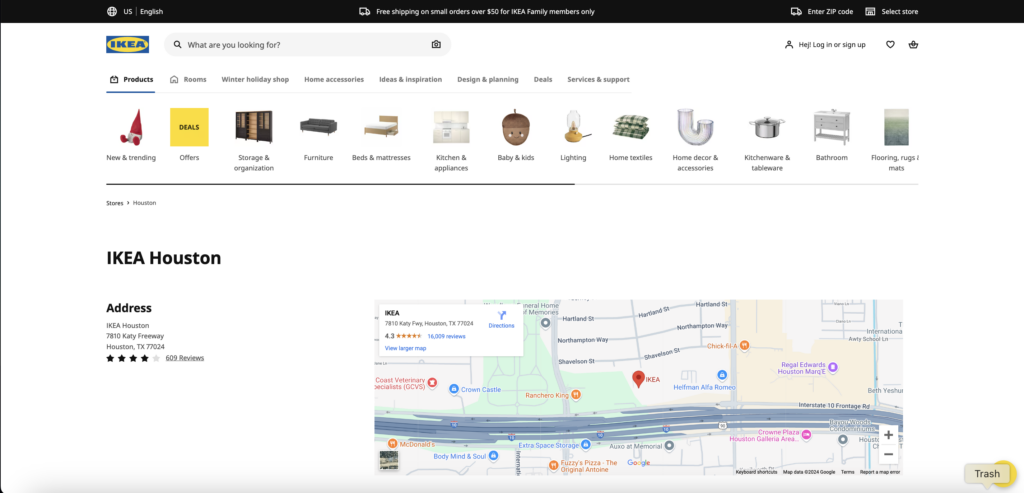Image resolution: width=1024 pixels, height=493 pixels.
Task: Open the Deals menu item
Action: (543, 80)
